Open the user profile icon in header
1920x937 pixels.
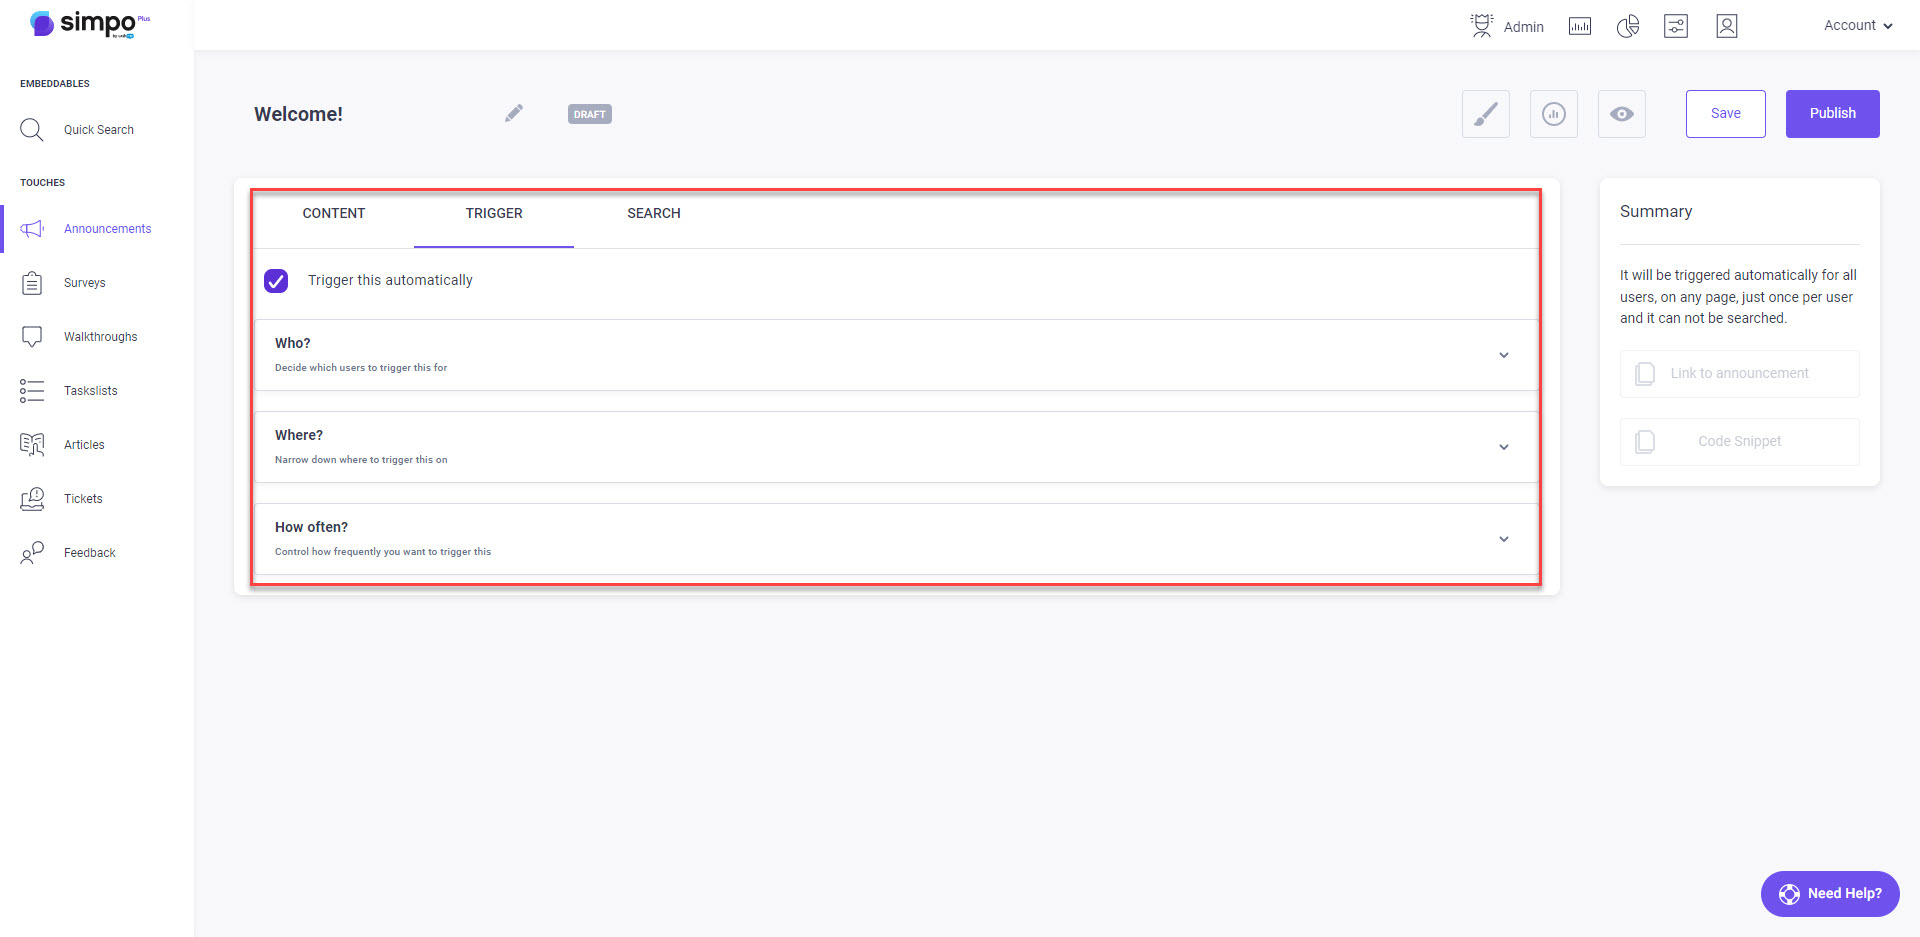tap(1727, 26)
